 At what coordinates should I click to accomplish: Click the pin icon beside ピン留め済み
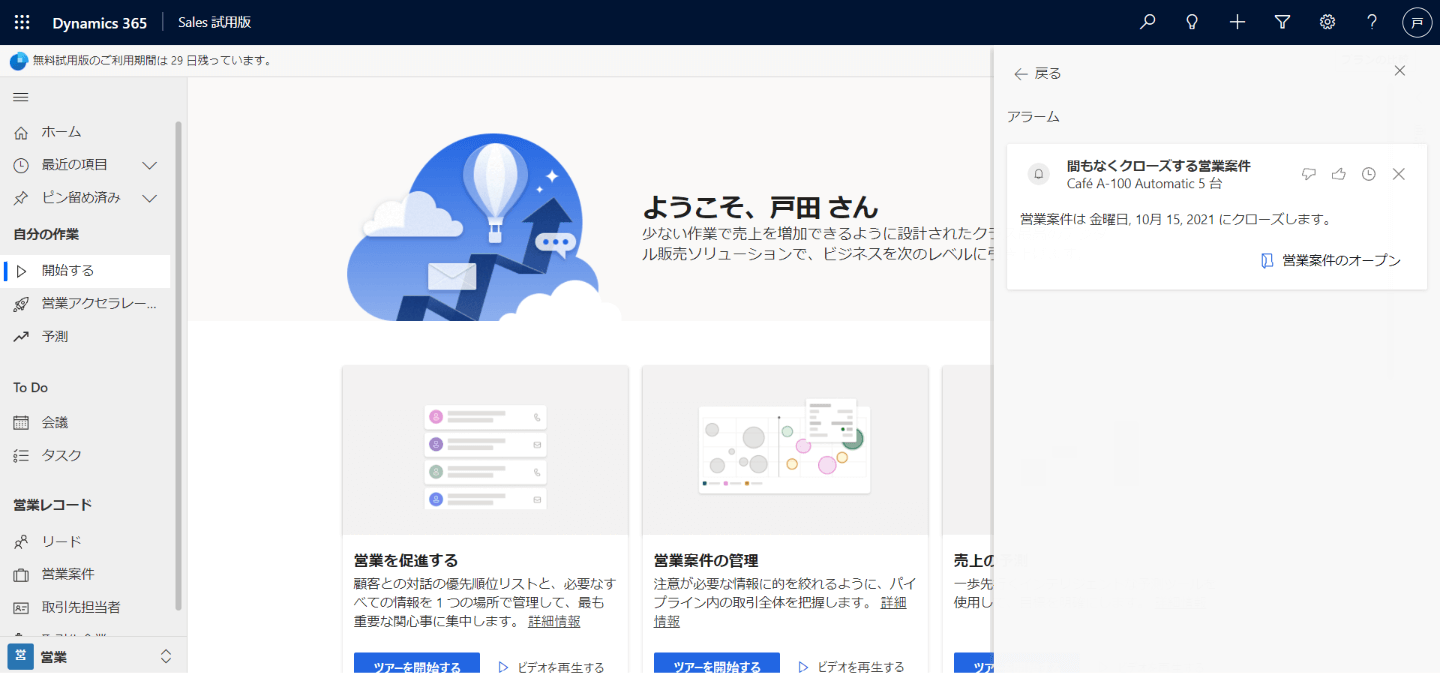pos(21,198)
